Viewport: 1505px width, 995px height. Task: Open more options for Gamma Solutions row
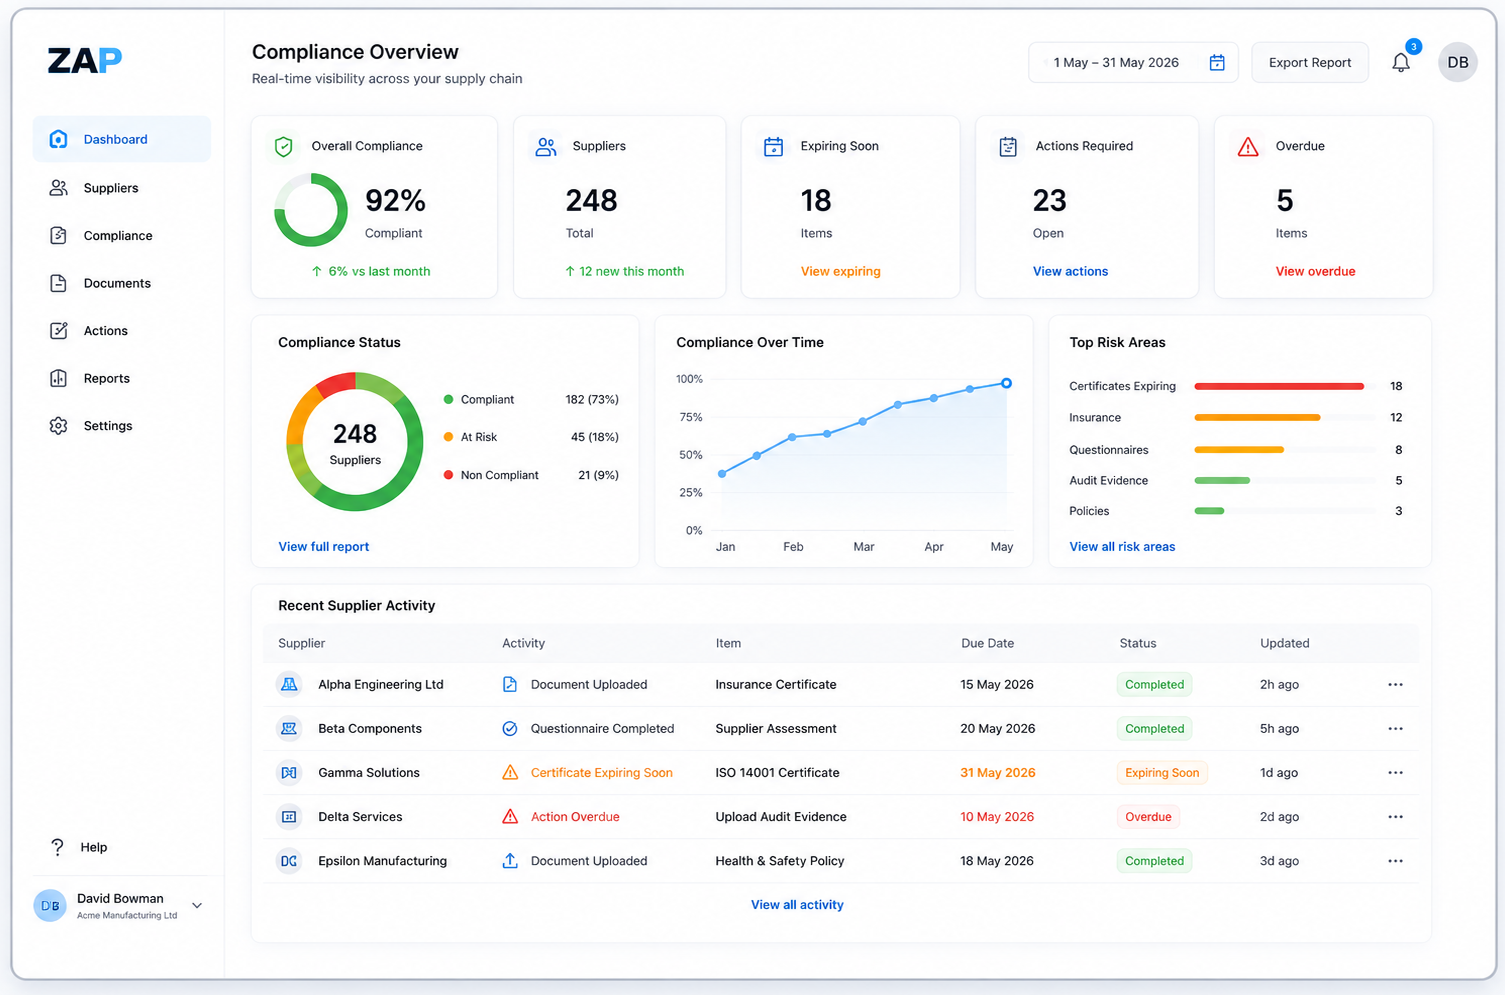point(1395,773)
